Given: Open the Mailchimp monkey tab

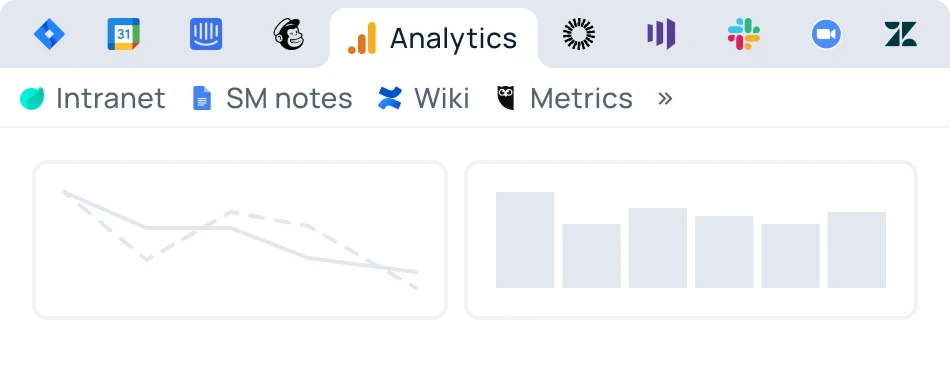Looking at the screenshot, I should coord(289,34).
